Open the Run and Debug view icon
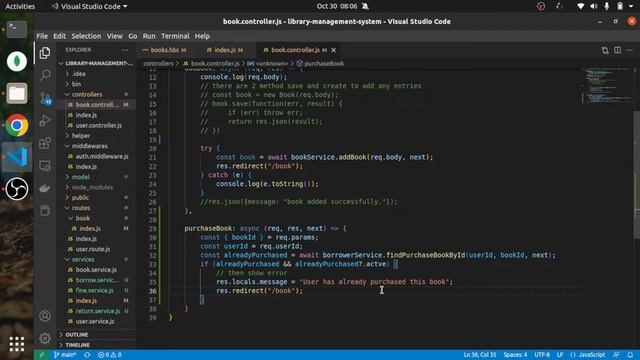 (x=45, y=120)
